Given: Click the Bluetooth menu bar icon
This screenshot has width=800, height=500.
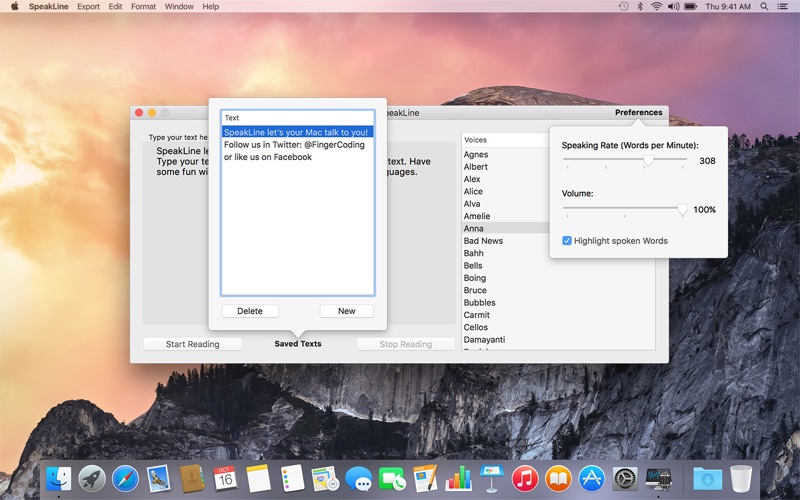Looking at the screenshot, I should point(640,6).
